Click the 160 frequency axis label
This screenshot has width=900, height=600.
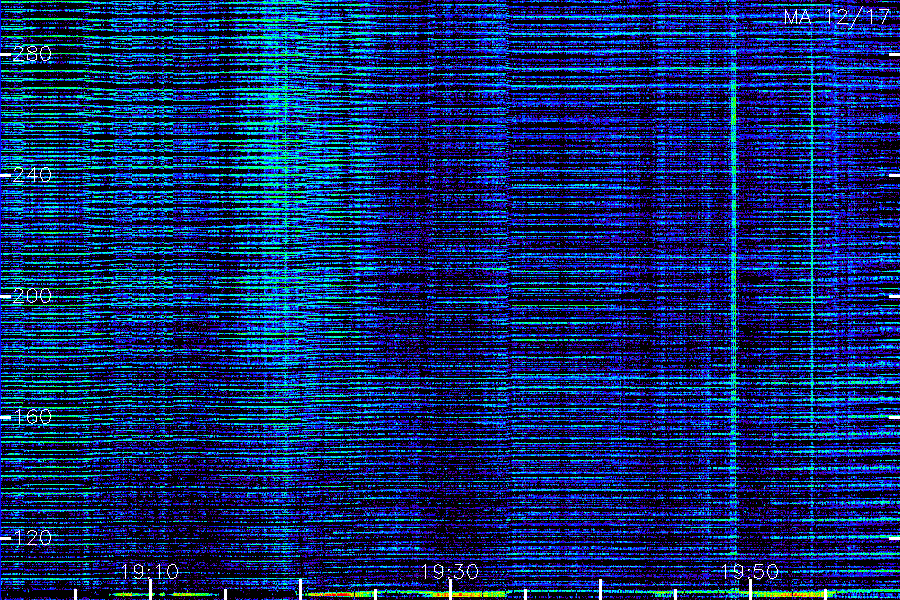32,417
